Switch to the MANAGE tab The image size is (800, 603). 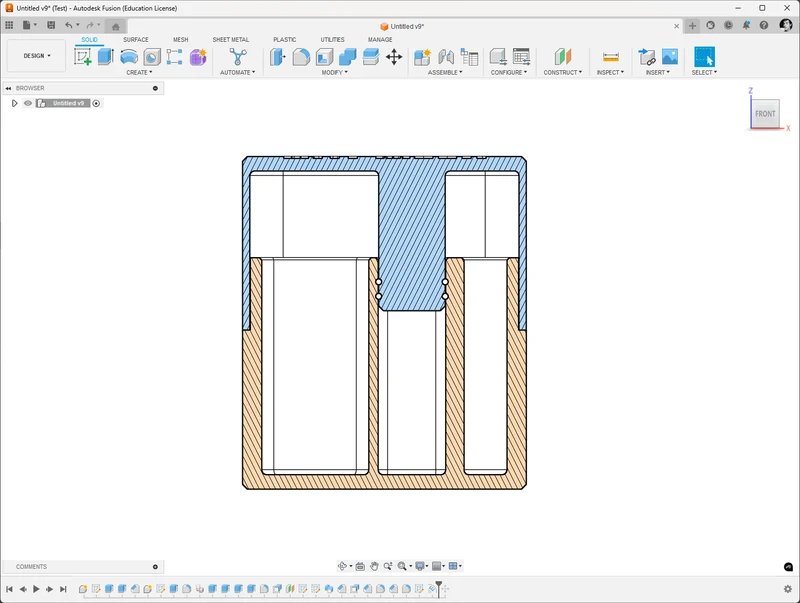pos(380,40)
